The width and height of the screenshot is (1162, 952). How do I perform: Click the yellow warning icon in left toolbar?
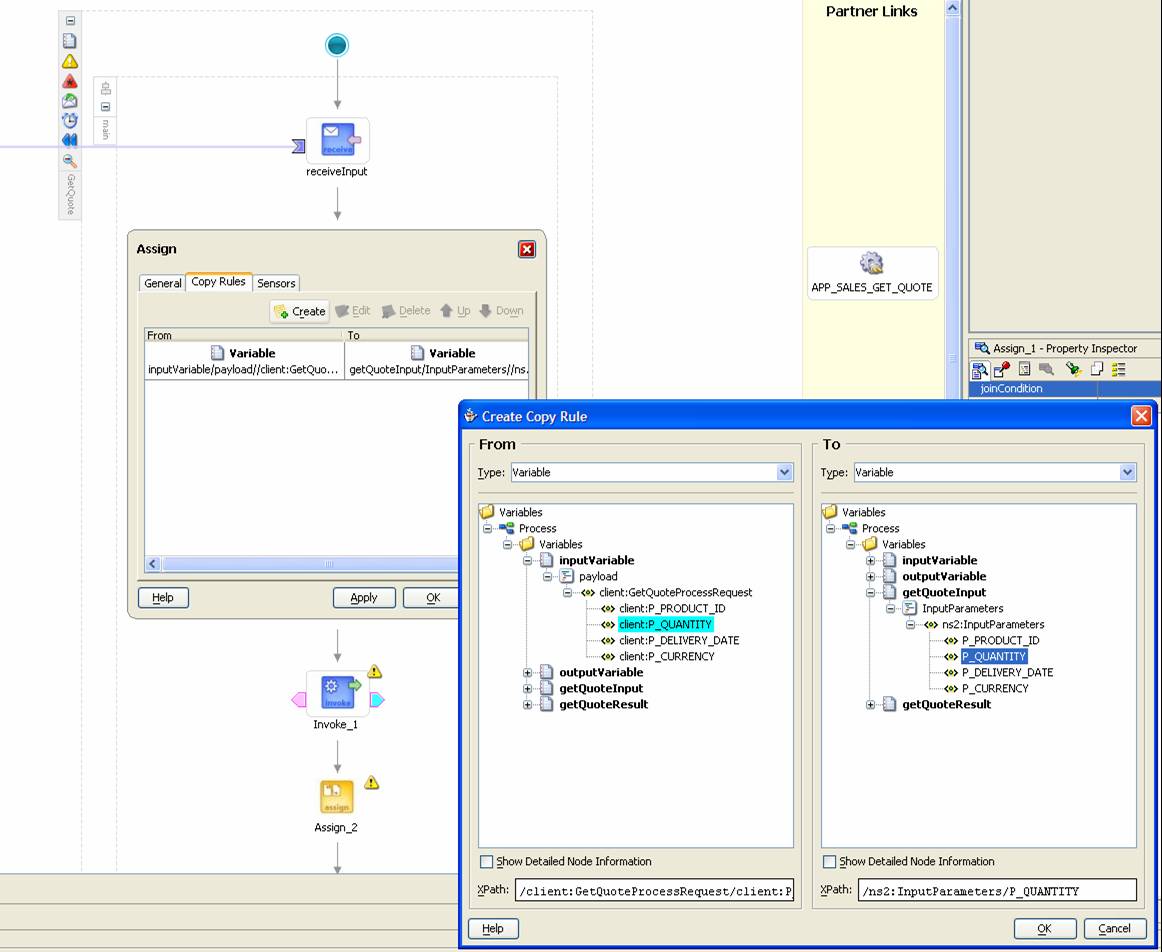click(70, 61)
